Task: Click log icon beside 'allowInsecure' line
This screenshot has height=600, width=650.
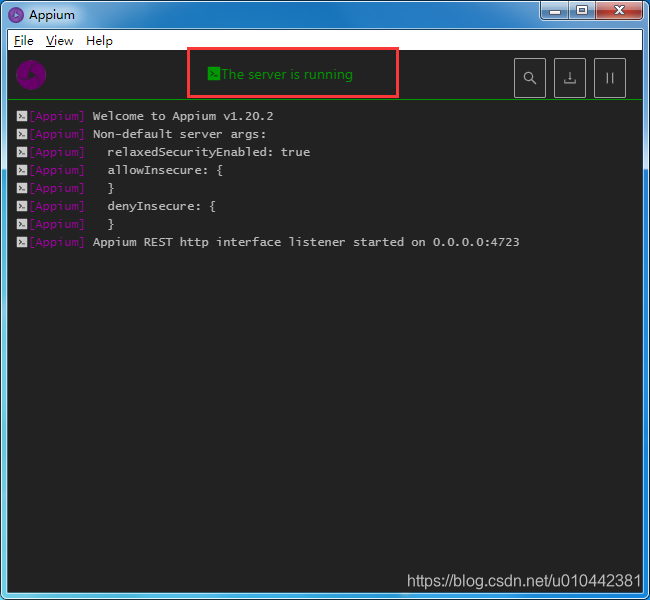Action: (x=22, y=170)
